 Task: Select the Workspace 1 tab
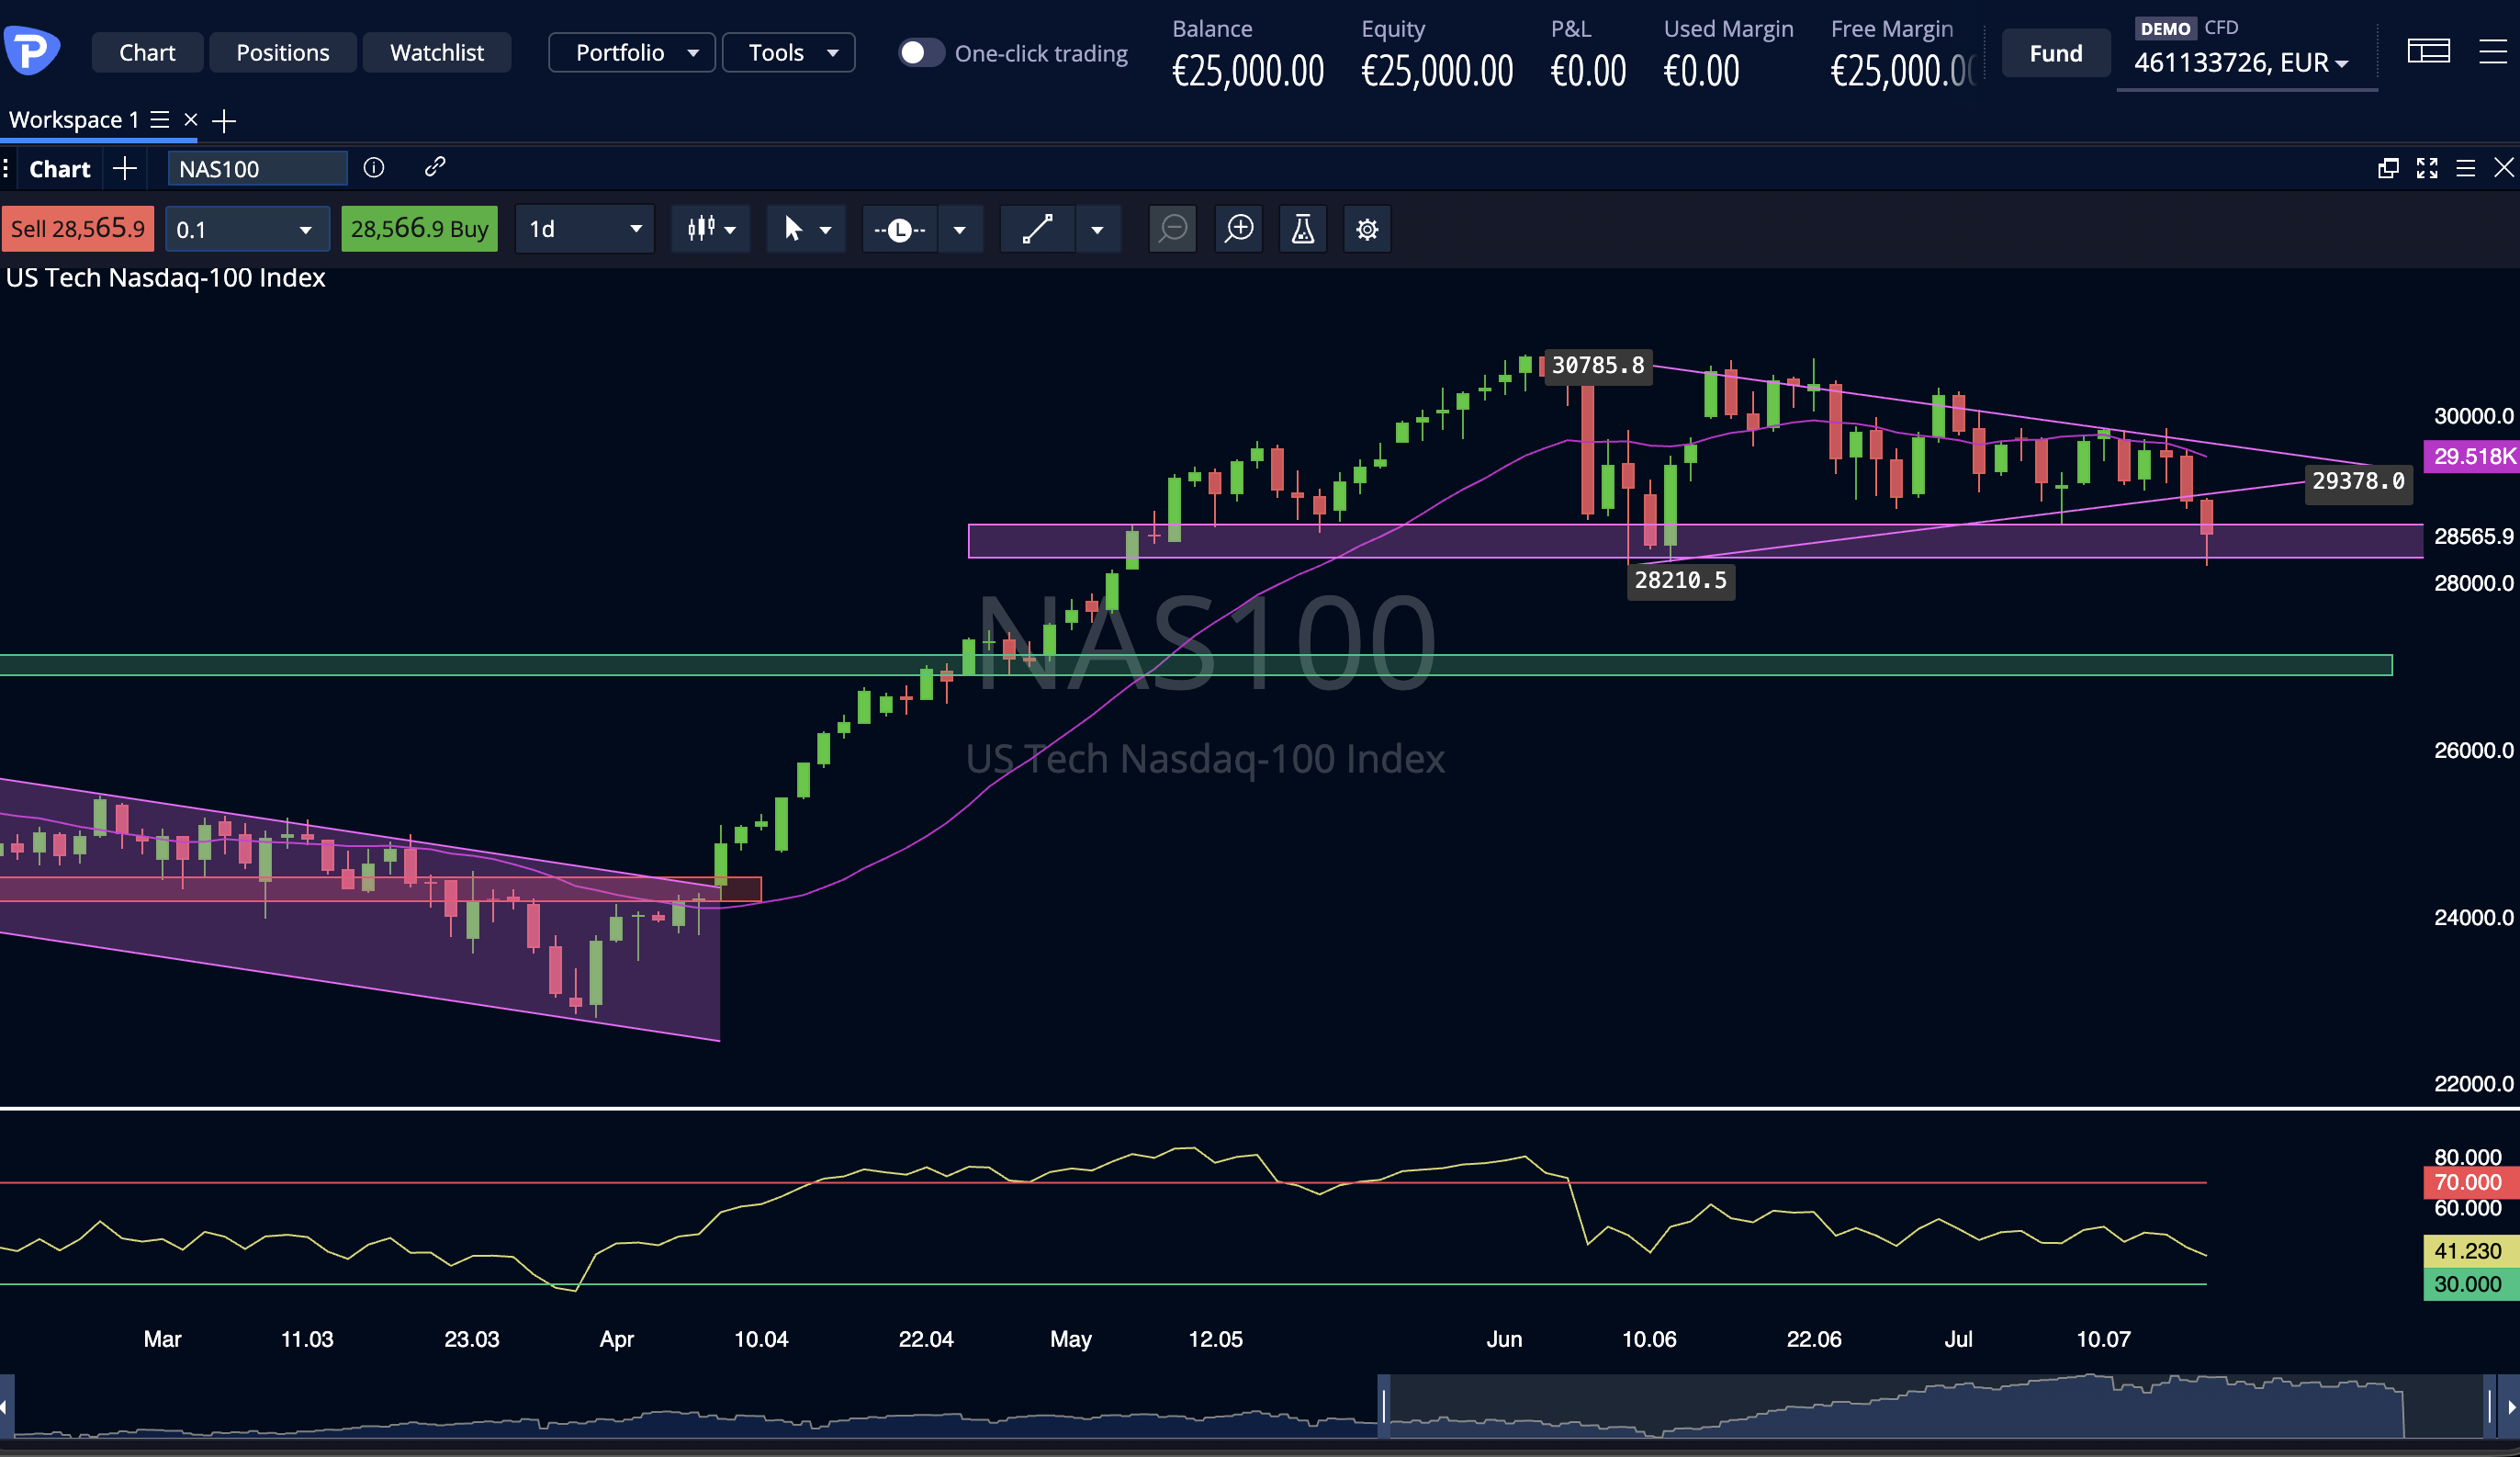click(x=74, y=120)
